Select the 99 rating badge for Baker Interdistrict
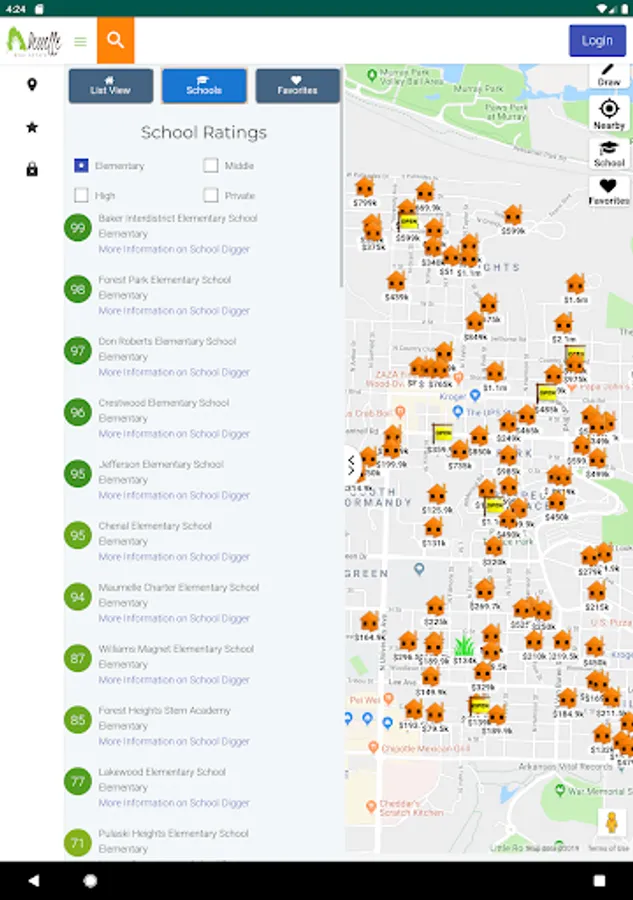 pos(77,228)
